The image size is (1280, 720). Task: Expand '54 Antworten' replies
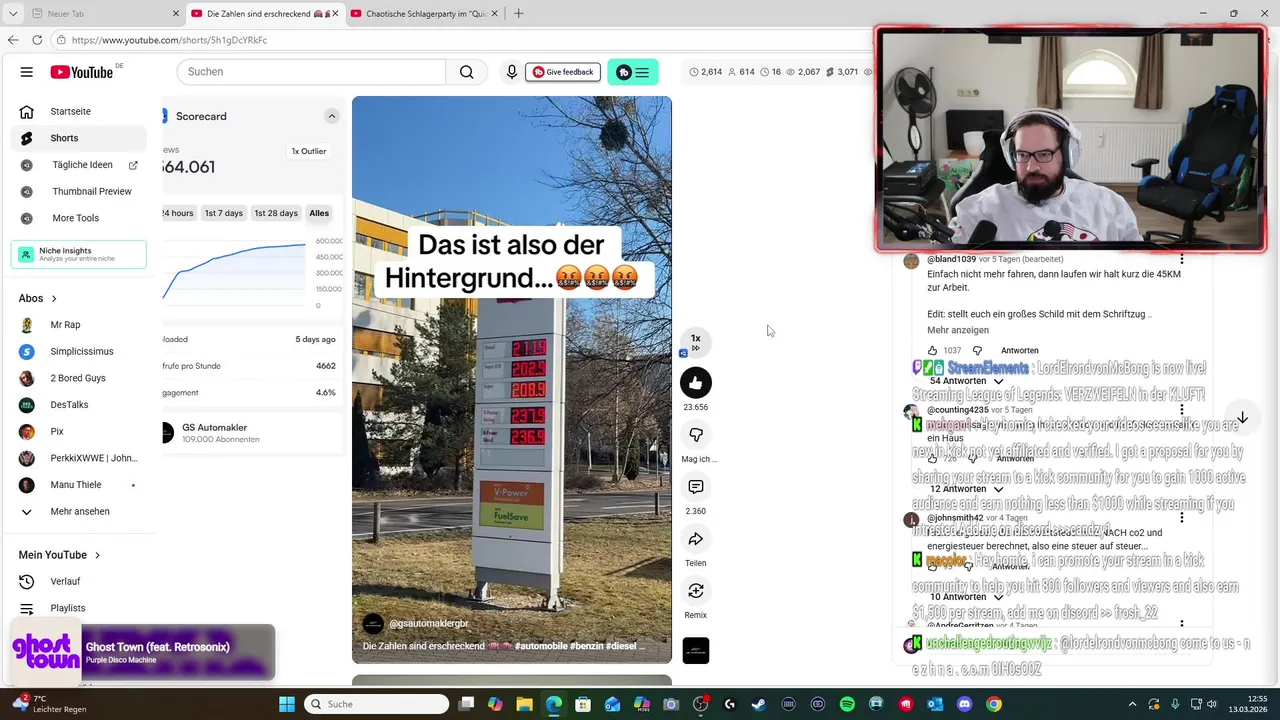[966, 381]
